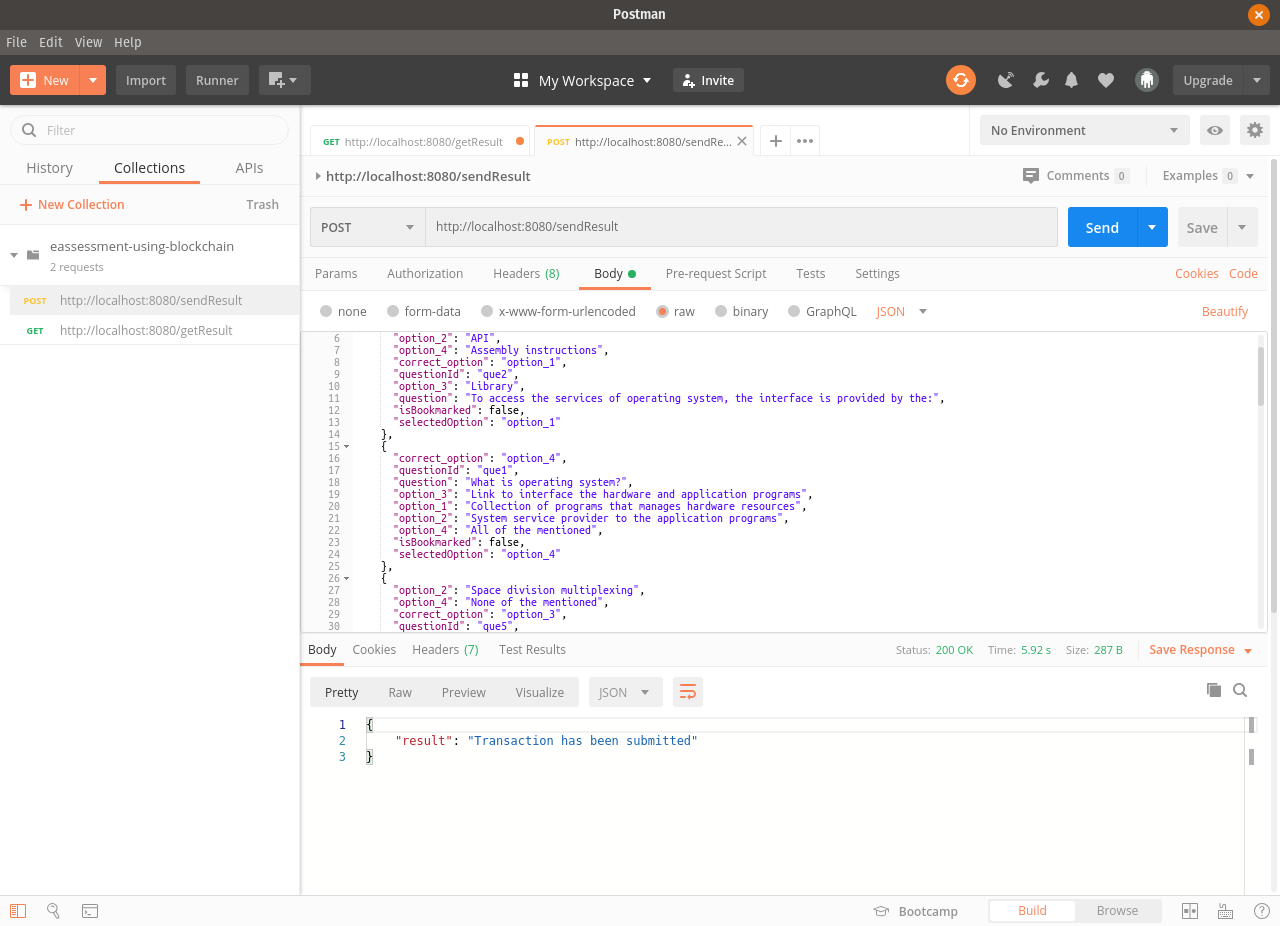Click the Beautify link
1280x926 pixels.
[1225, 311]
